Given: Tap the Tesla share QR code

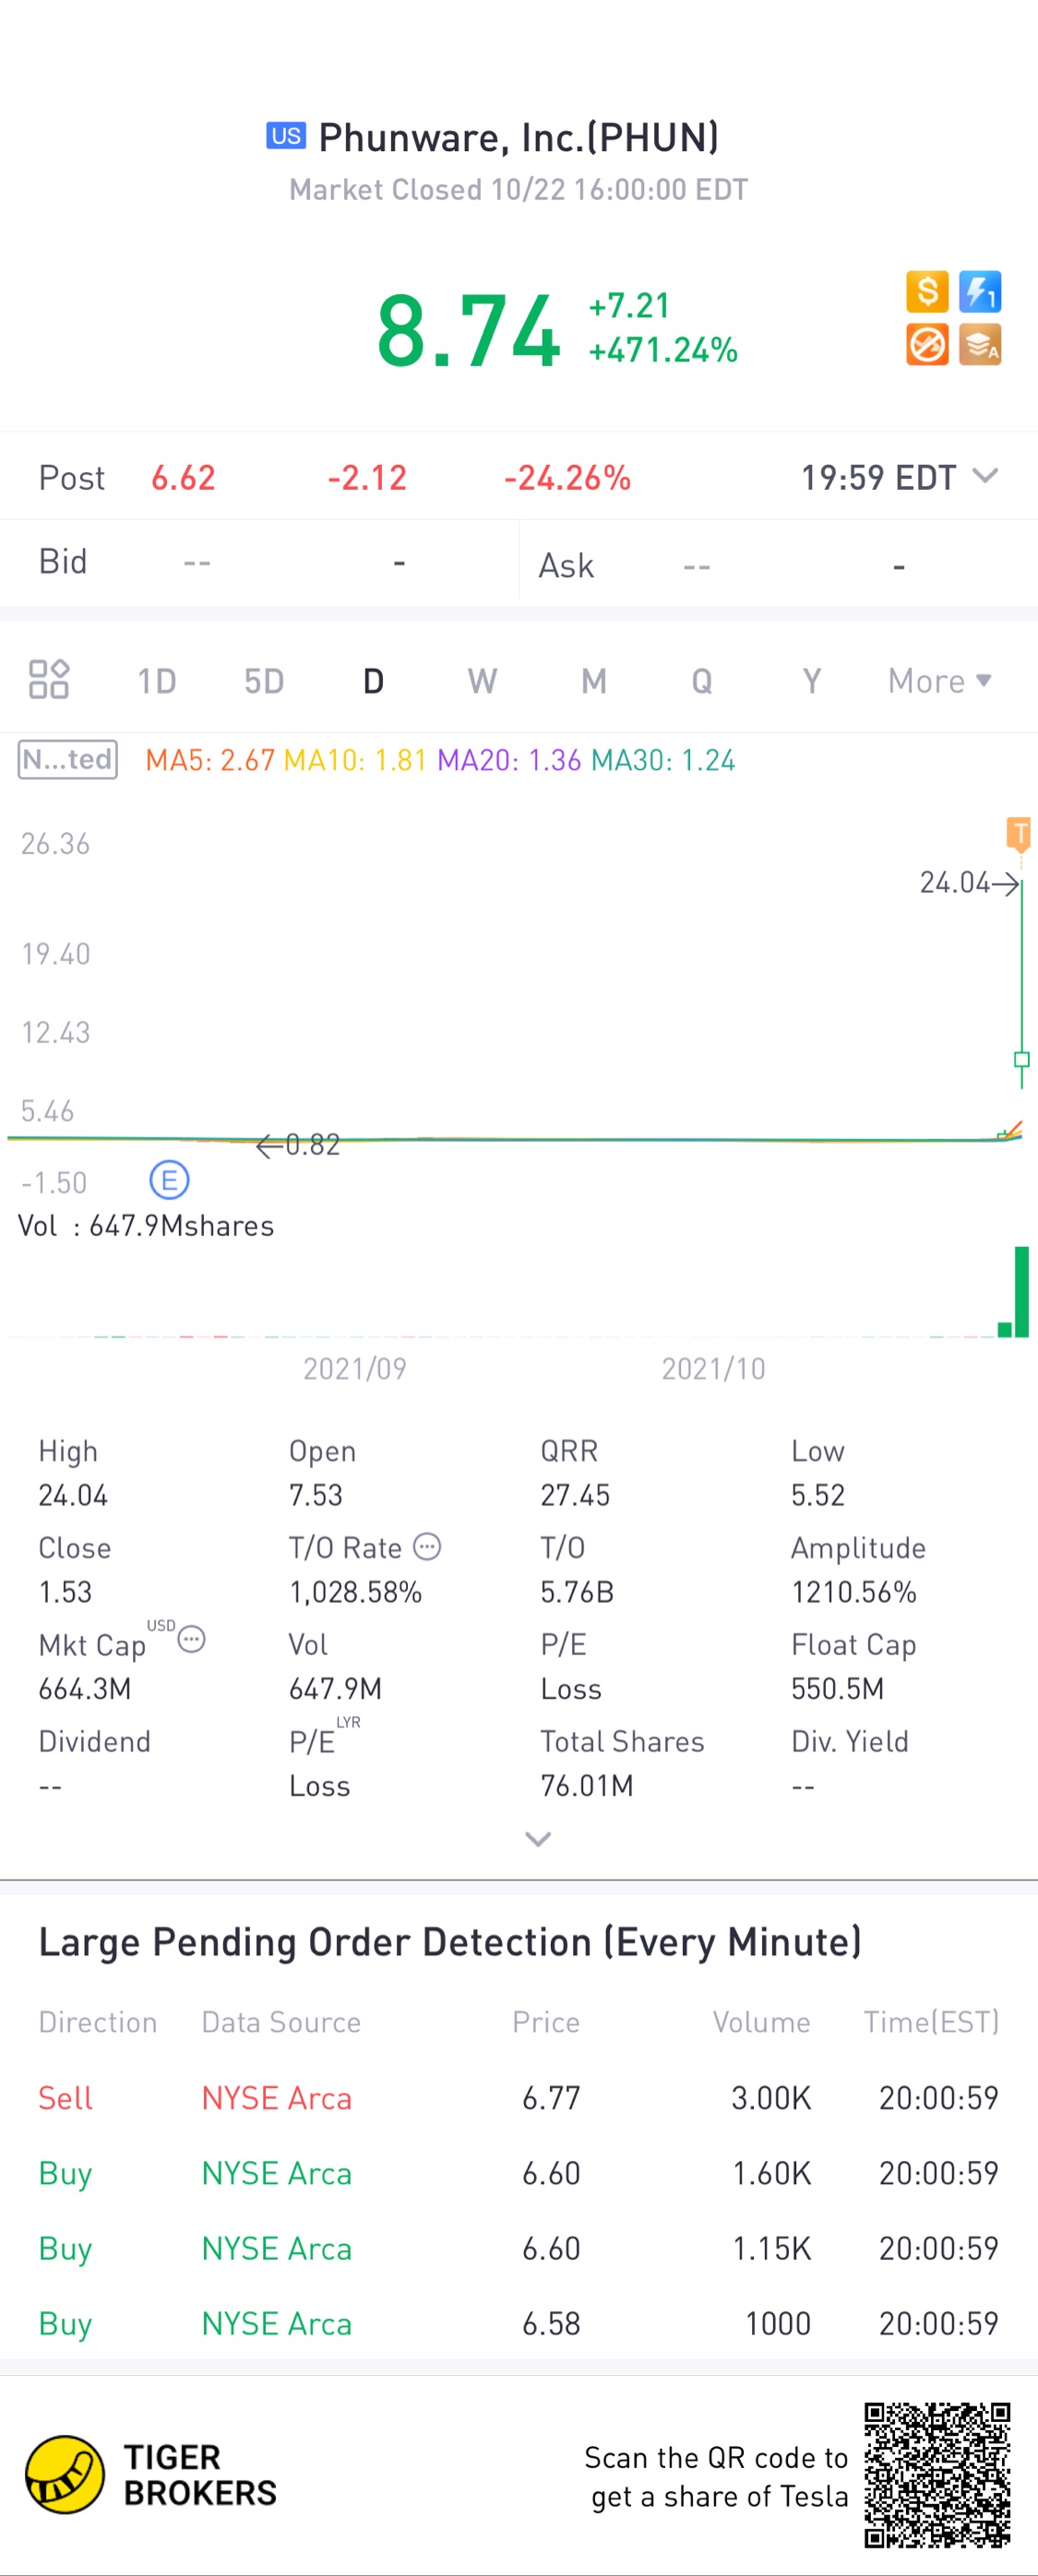Looking at the screenshot, I should pos(937,2475).
